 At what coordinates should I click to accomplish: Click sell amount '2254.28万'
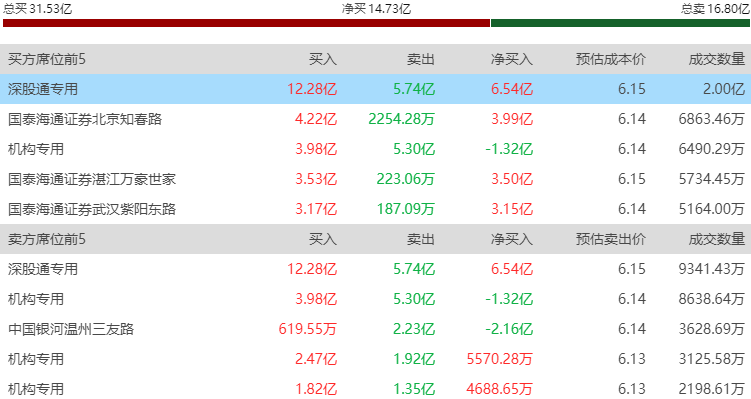click(401, 119)
